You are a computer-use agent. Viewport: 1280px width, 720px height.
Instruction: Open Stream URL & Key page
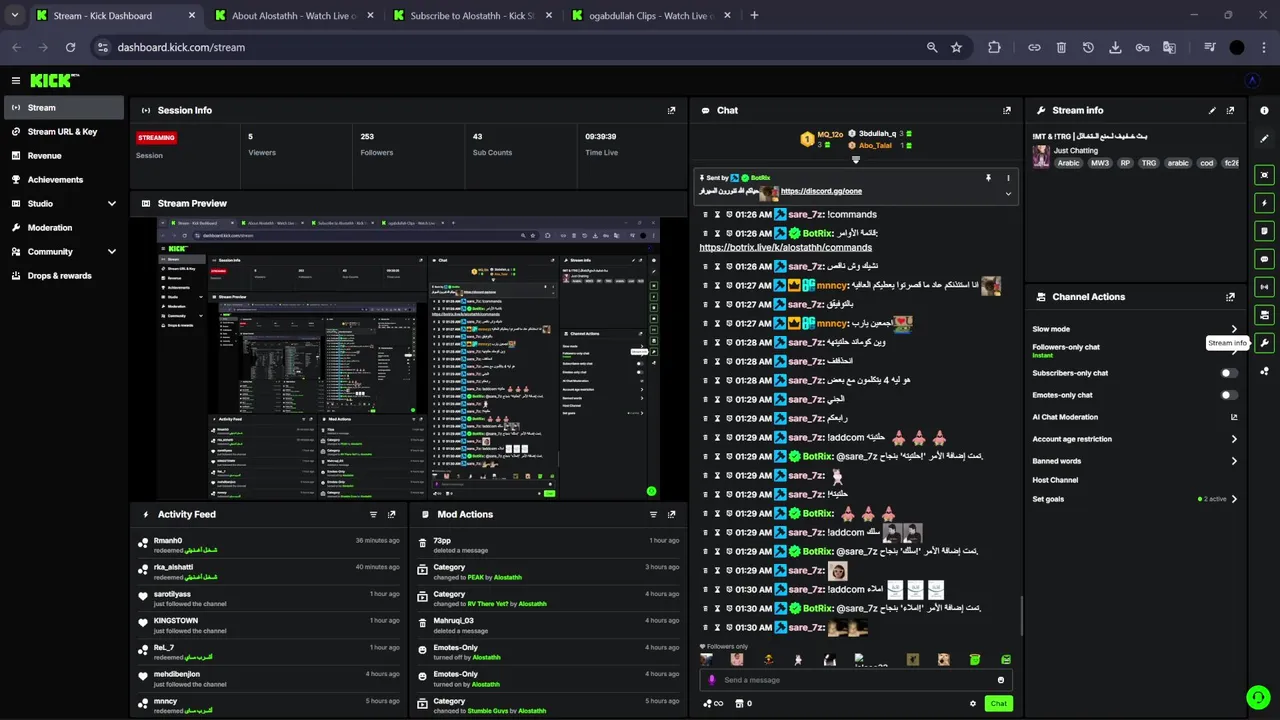(62, 132)
